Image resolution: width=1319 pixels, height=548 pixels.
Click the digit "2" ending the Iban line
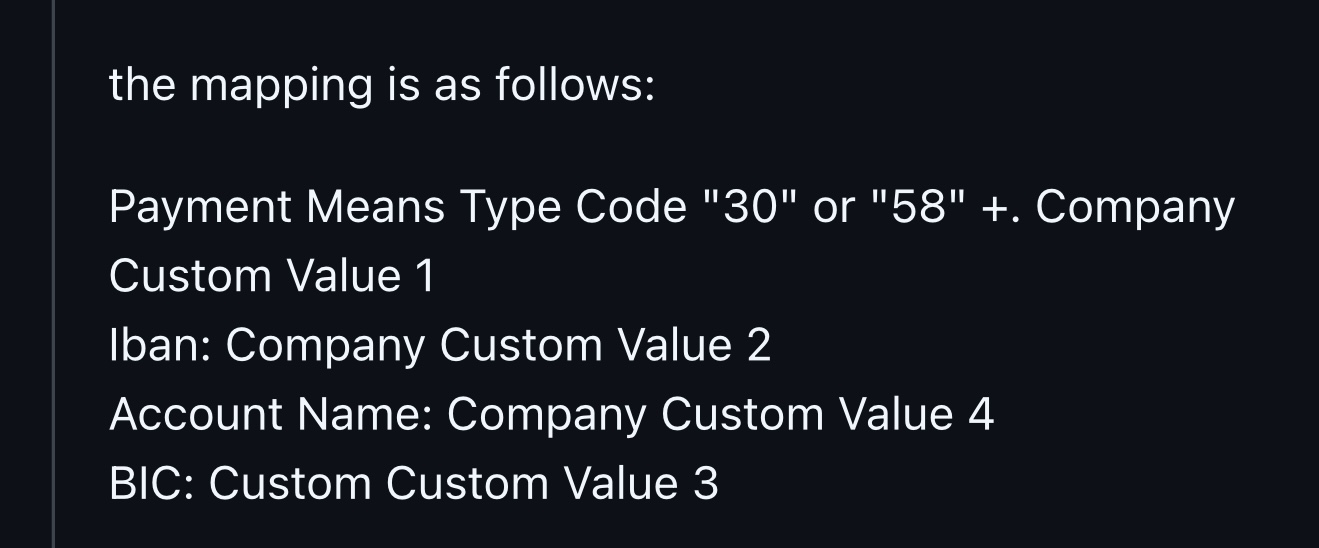coord(759,346)
